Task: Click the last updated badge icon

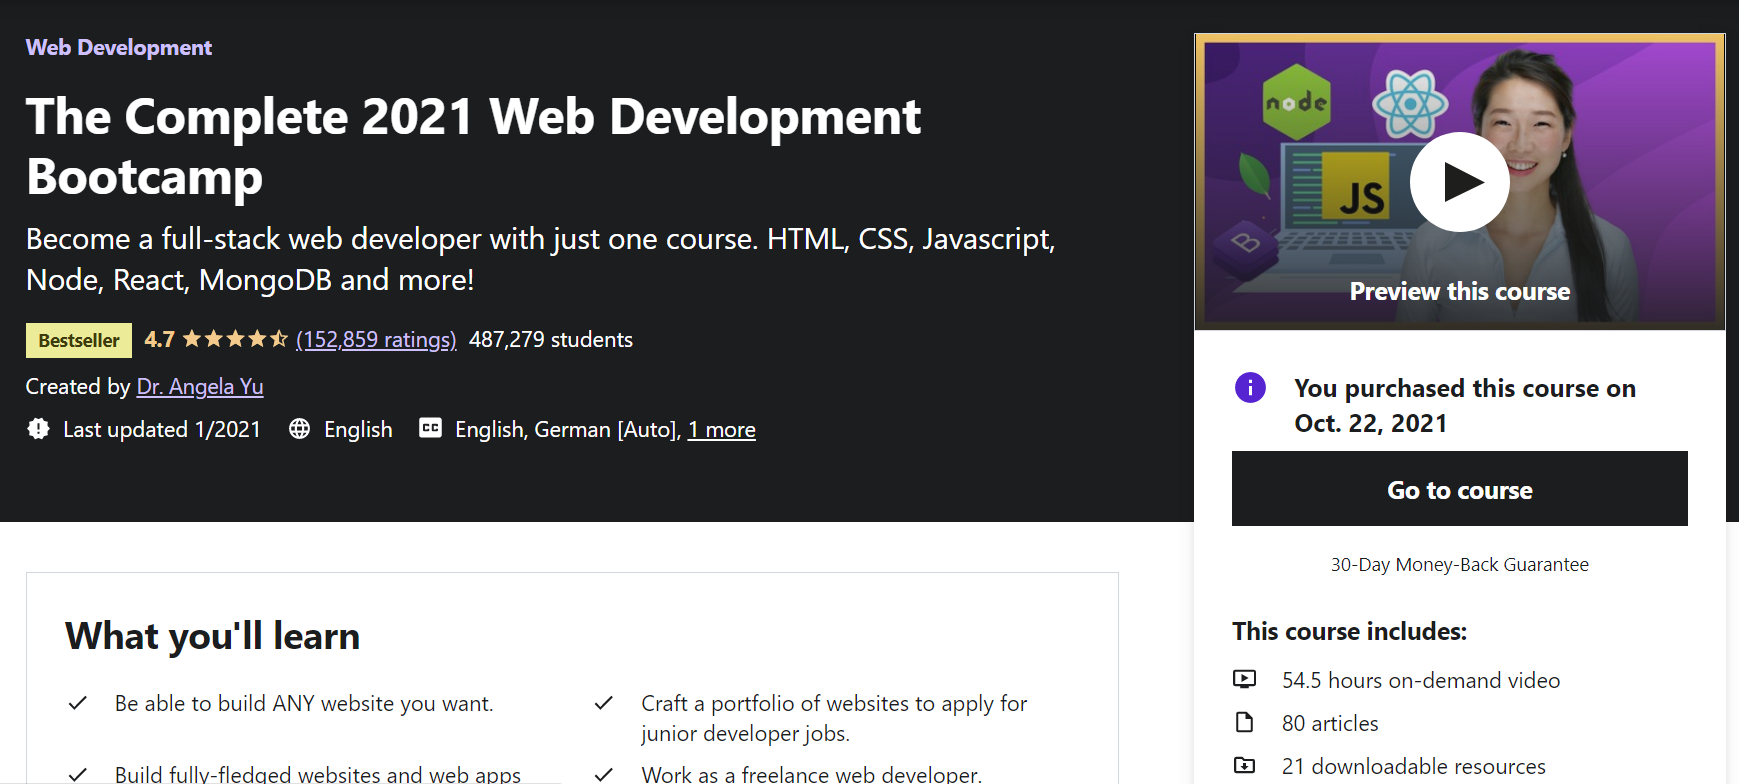Action: click(x=38, y=429)
